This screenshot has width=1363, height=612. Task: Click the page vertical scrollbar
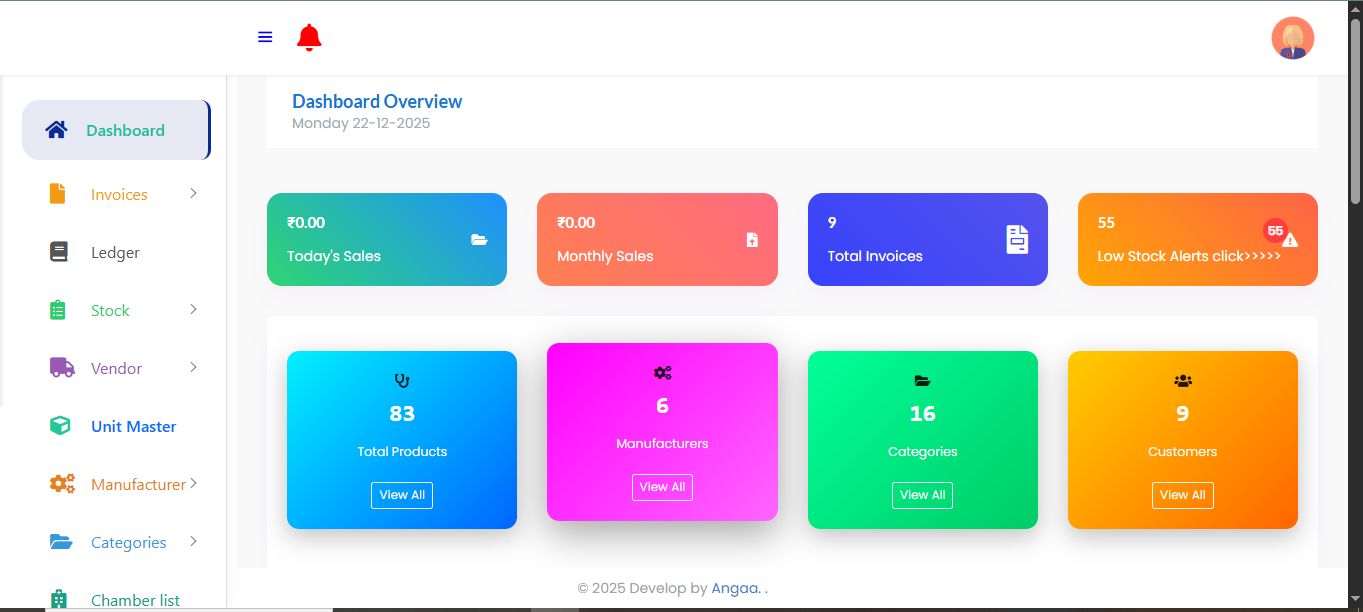click(x=1355, y=110)
